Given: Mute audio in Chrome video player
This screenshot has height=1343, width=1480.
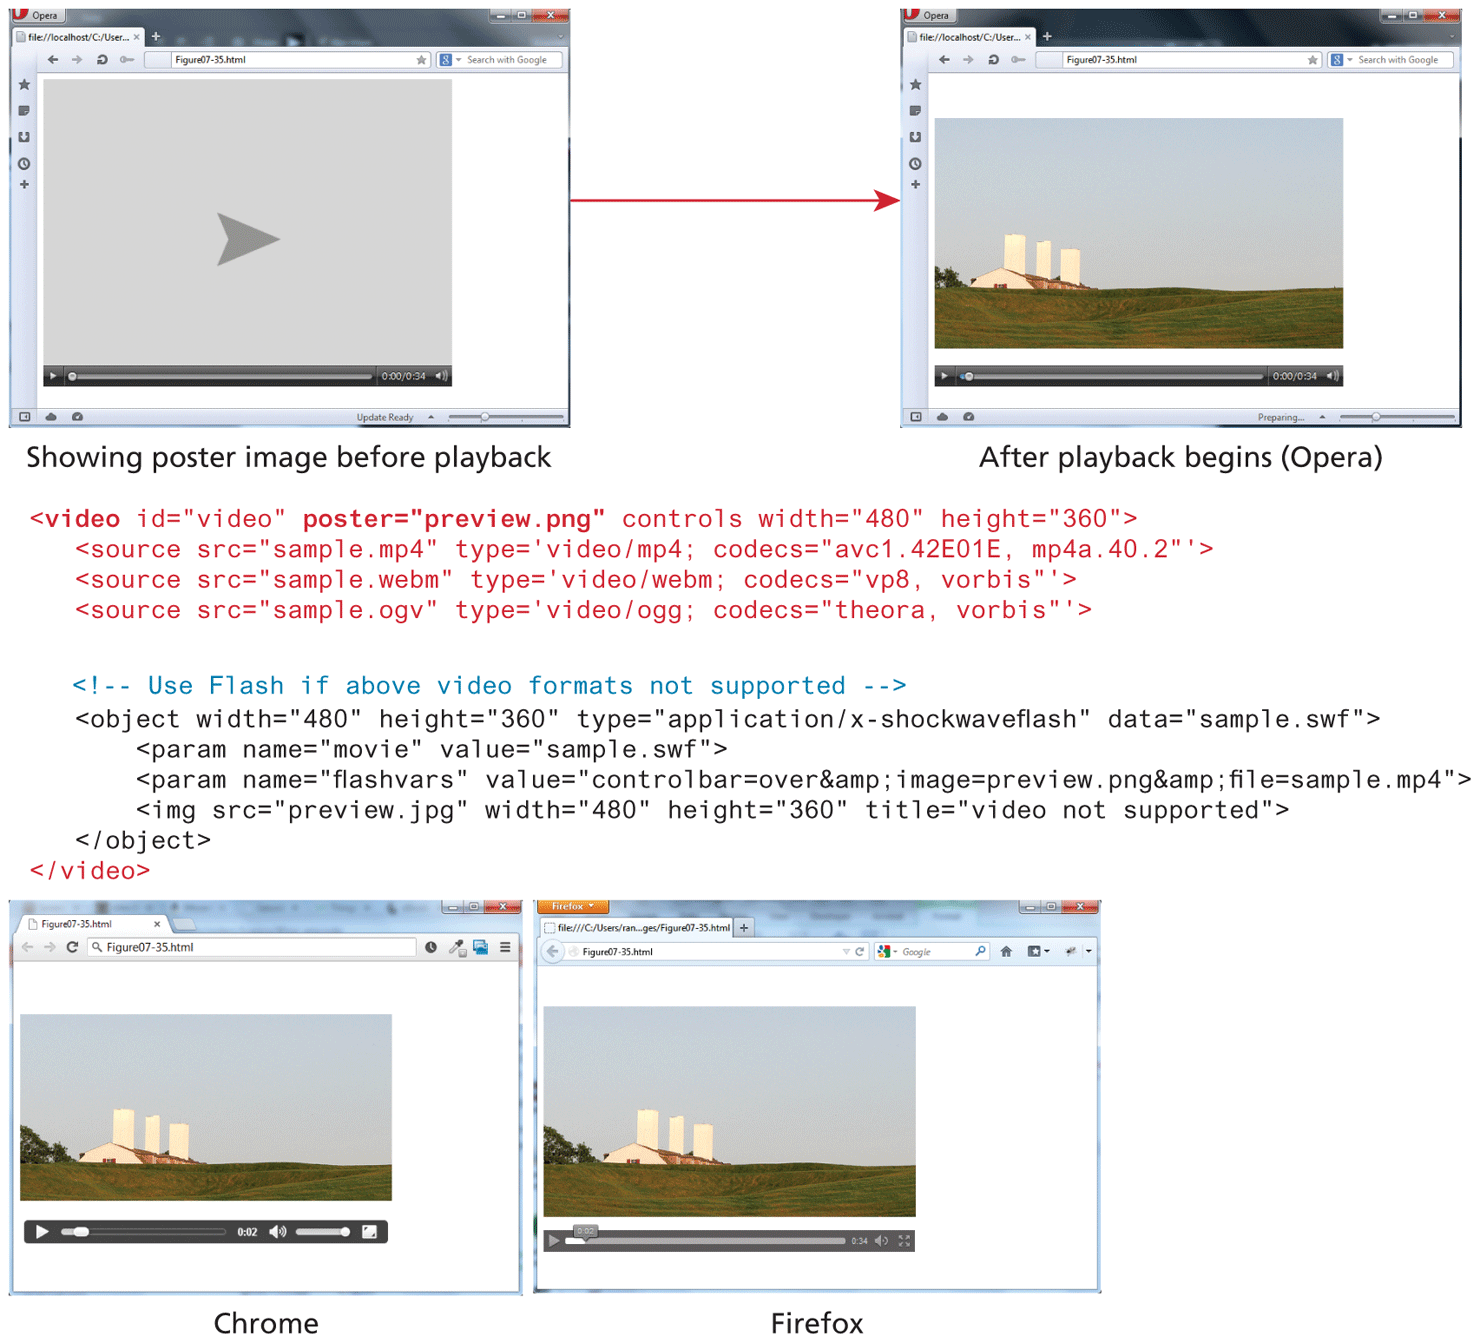Looking at the screenshot, I should (x=278, y=1232).
